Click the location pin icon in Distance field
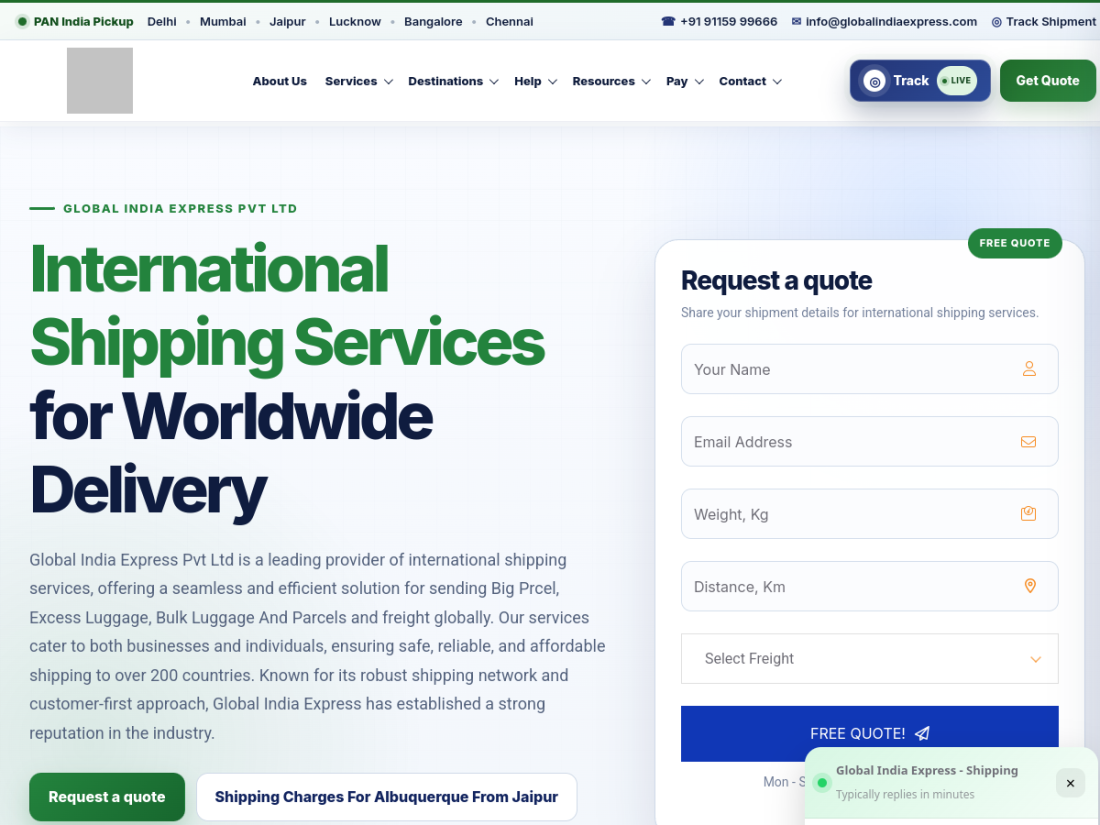The height and width of the screenshot is (825, 1100). (x=1030, y=586)
